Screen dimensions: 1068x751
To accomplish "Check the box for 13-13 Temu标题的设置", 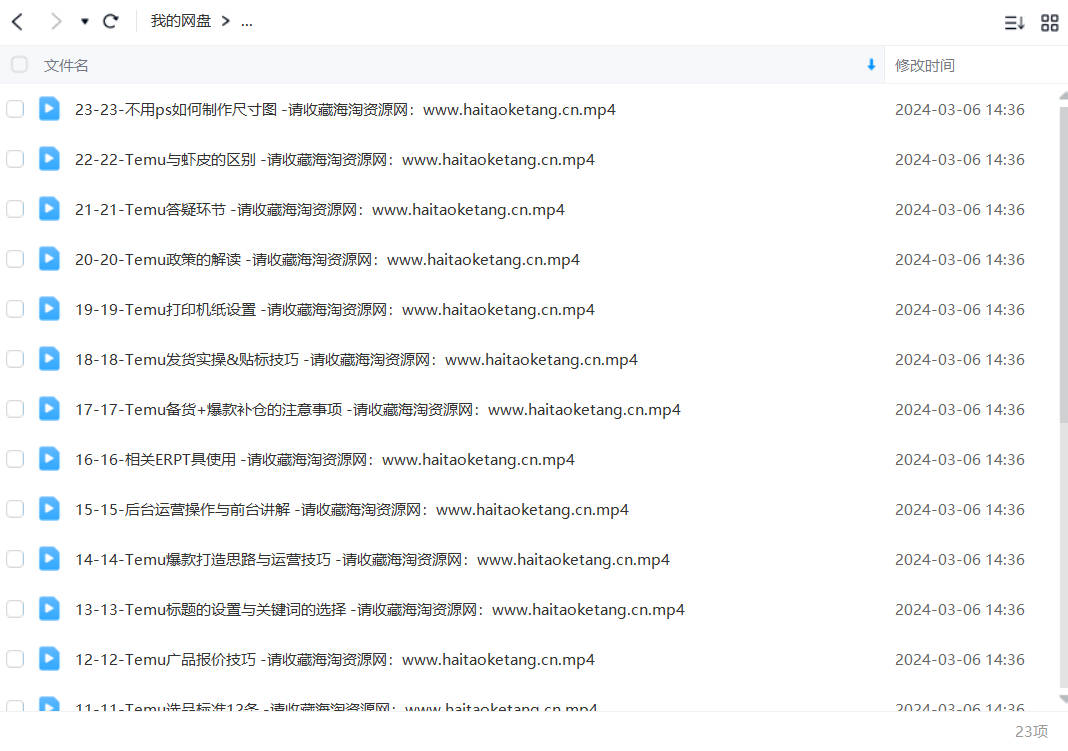I will tap(15, 609).
